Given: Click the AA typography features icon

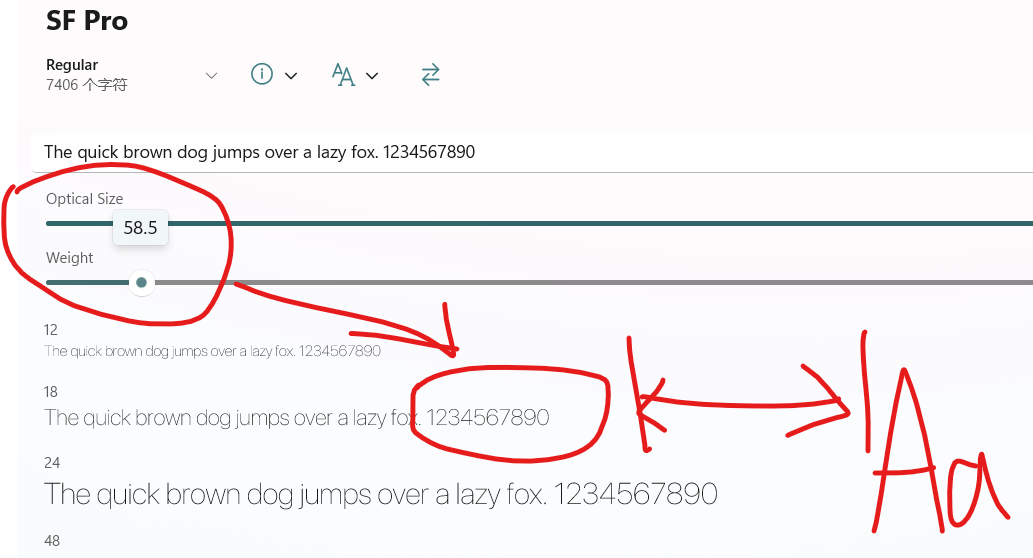Looking at the screenshot, I should (x=343, y=75).
